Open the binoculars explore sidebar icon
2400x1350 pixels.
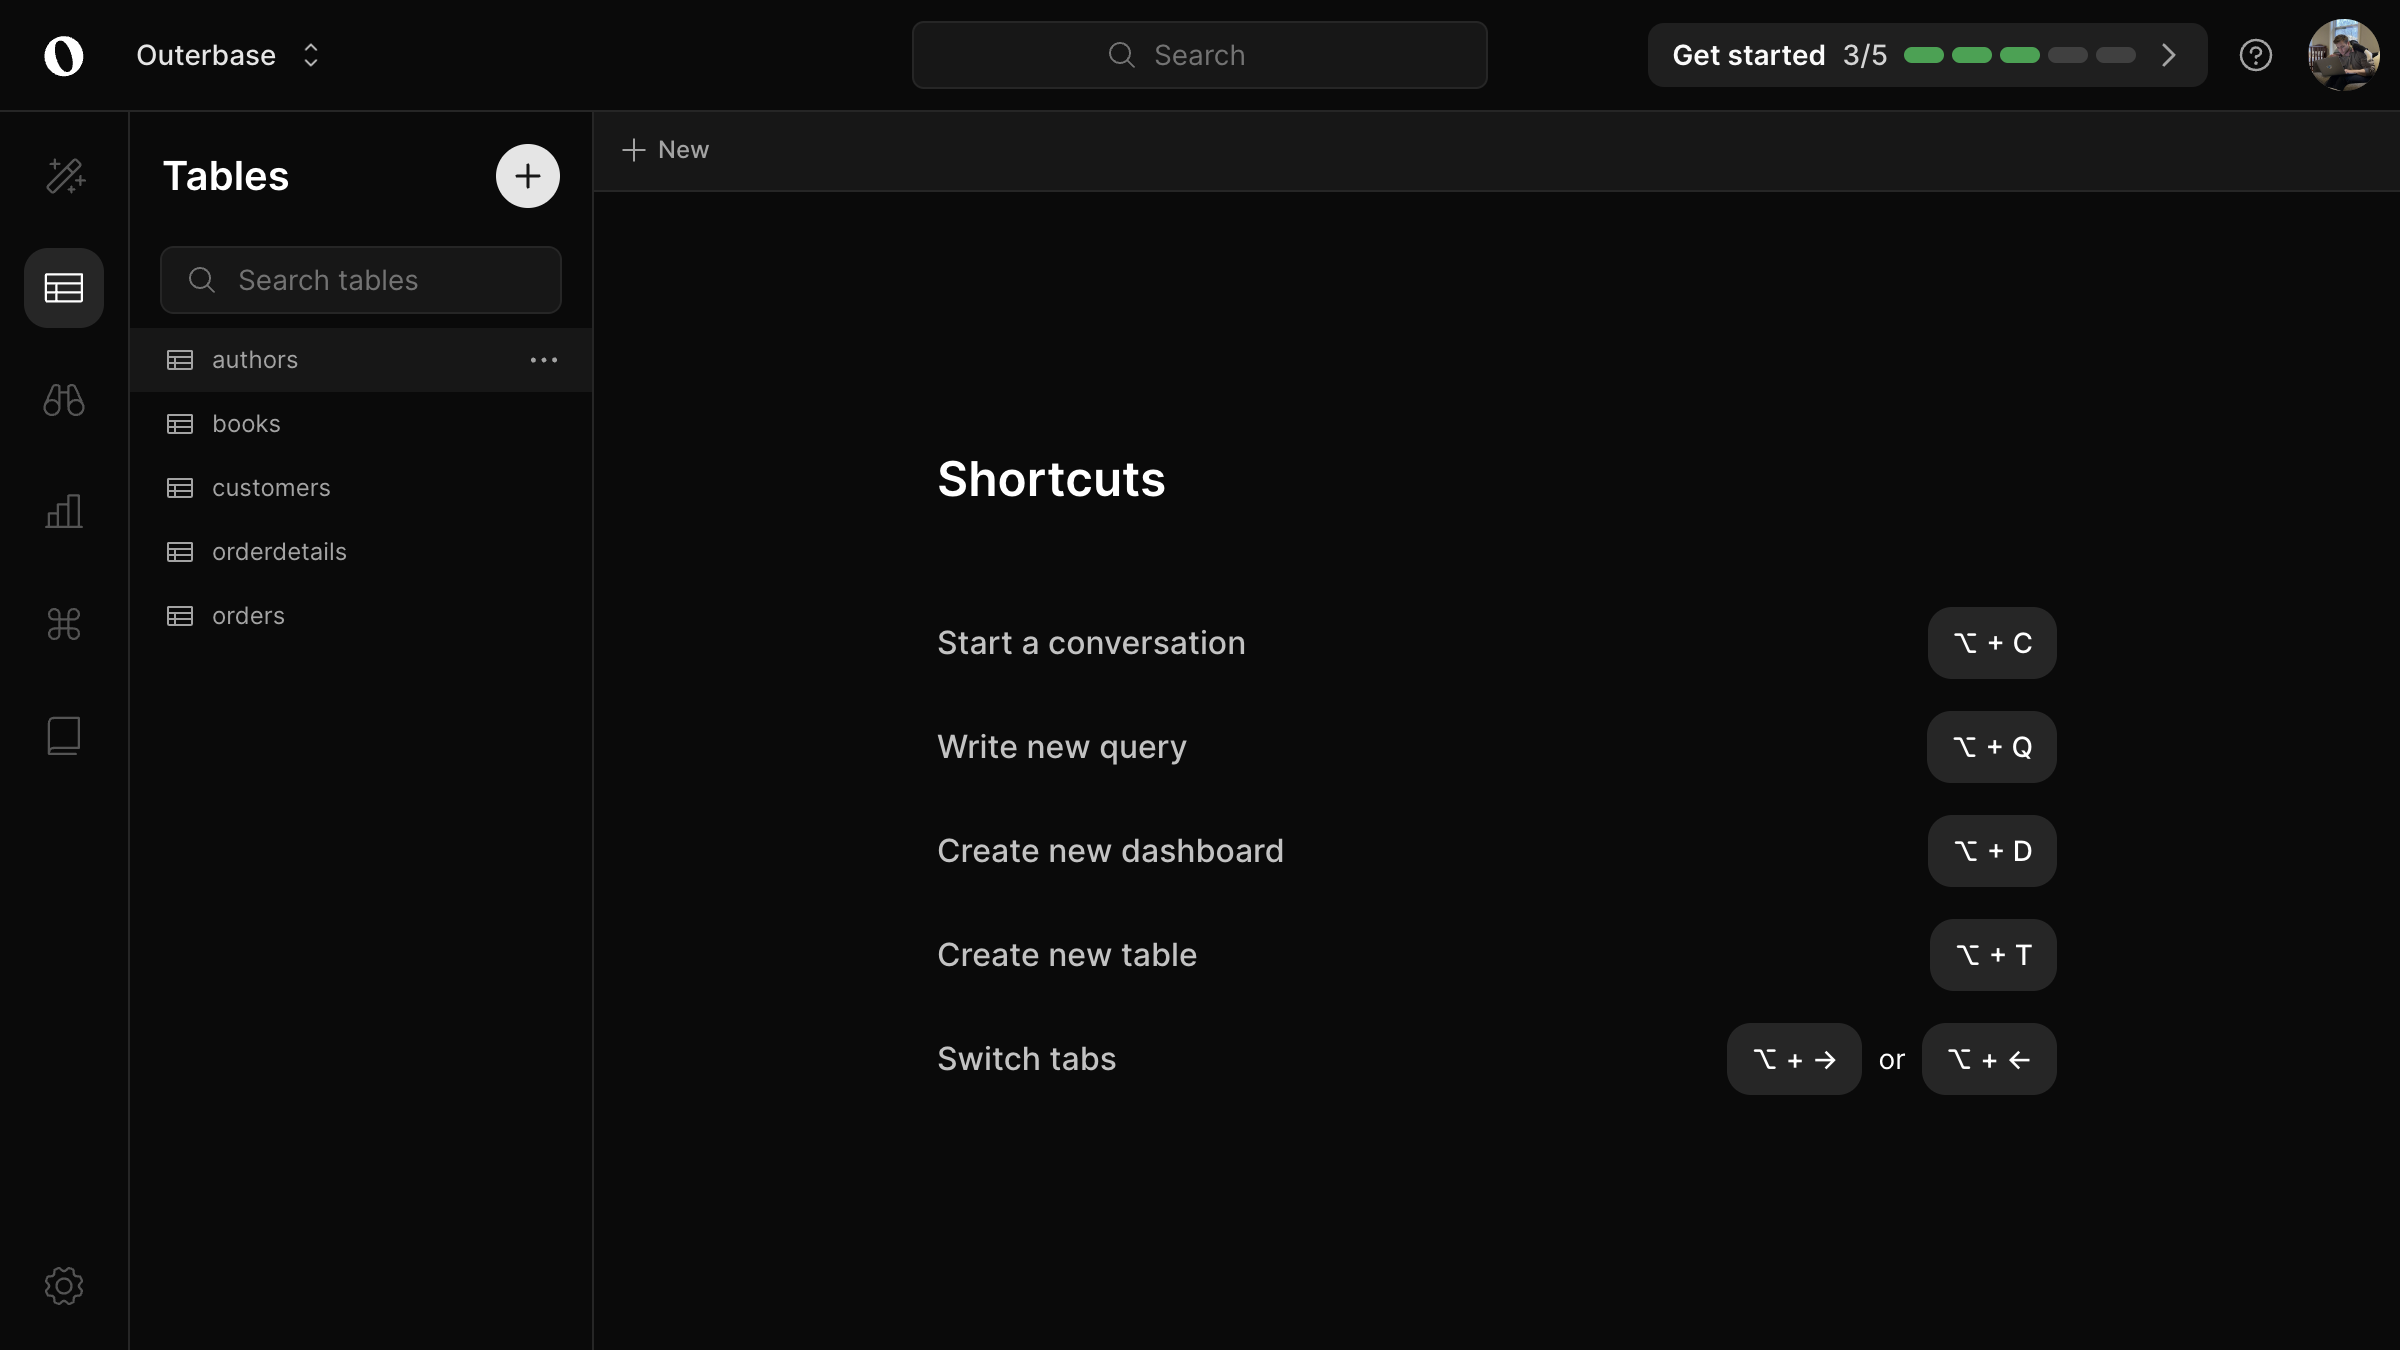pyautogui.click(x=64, y=400)
